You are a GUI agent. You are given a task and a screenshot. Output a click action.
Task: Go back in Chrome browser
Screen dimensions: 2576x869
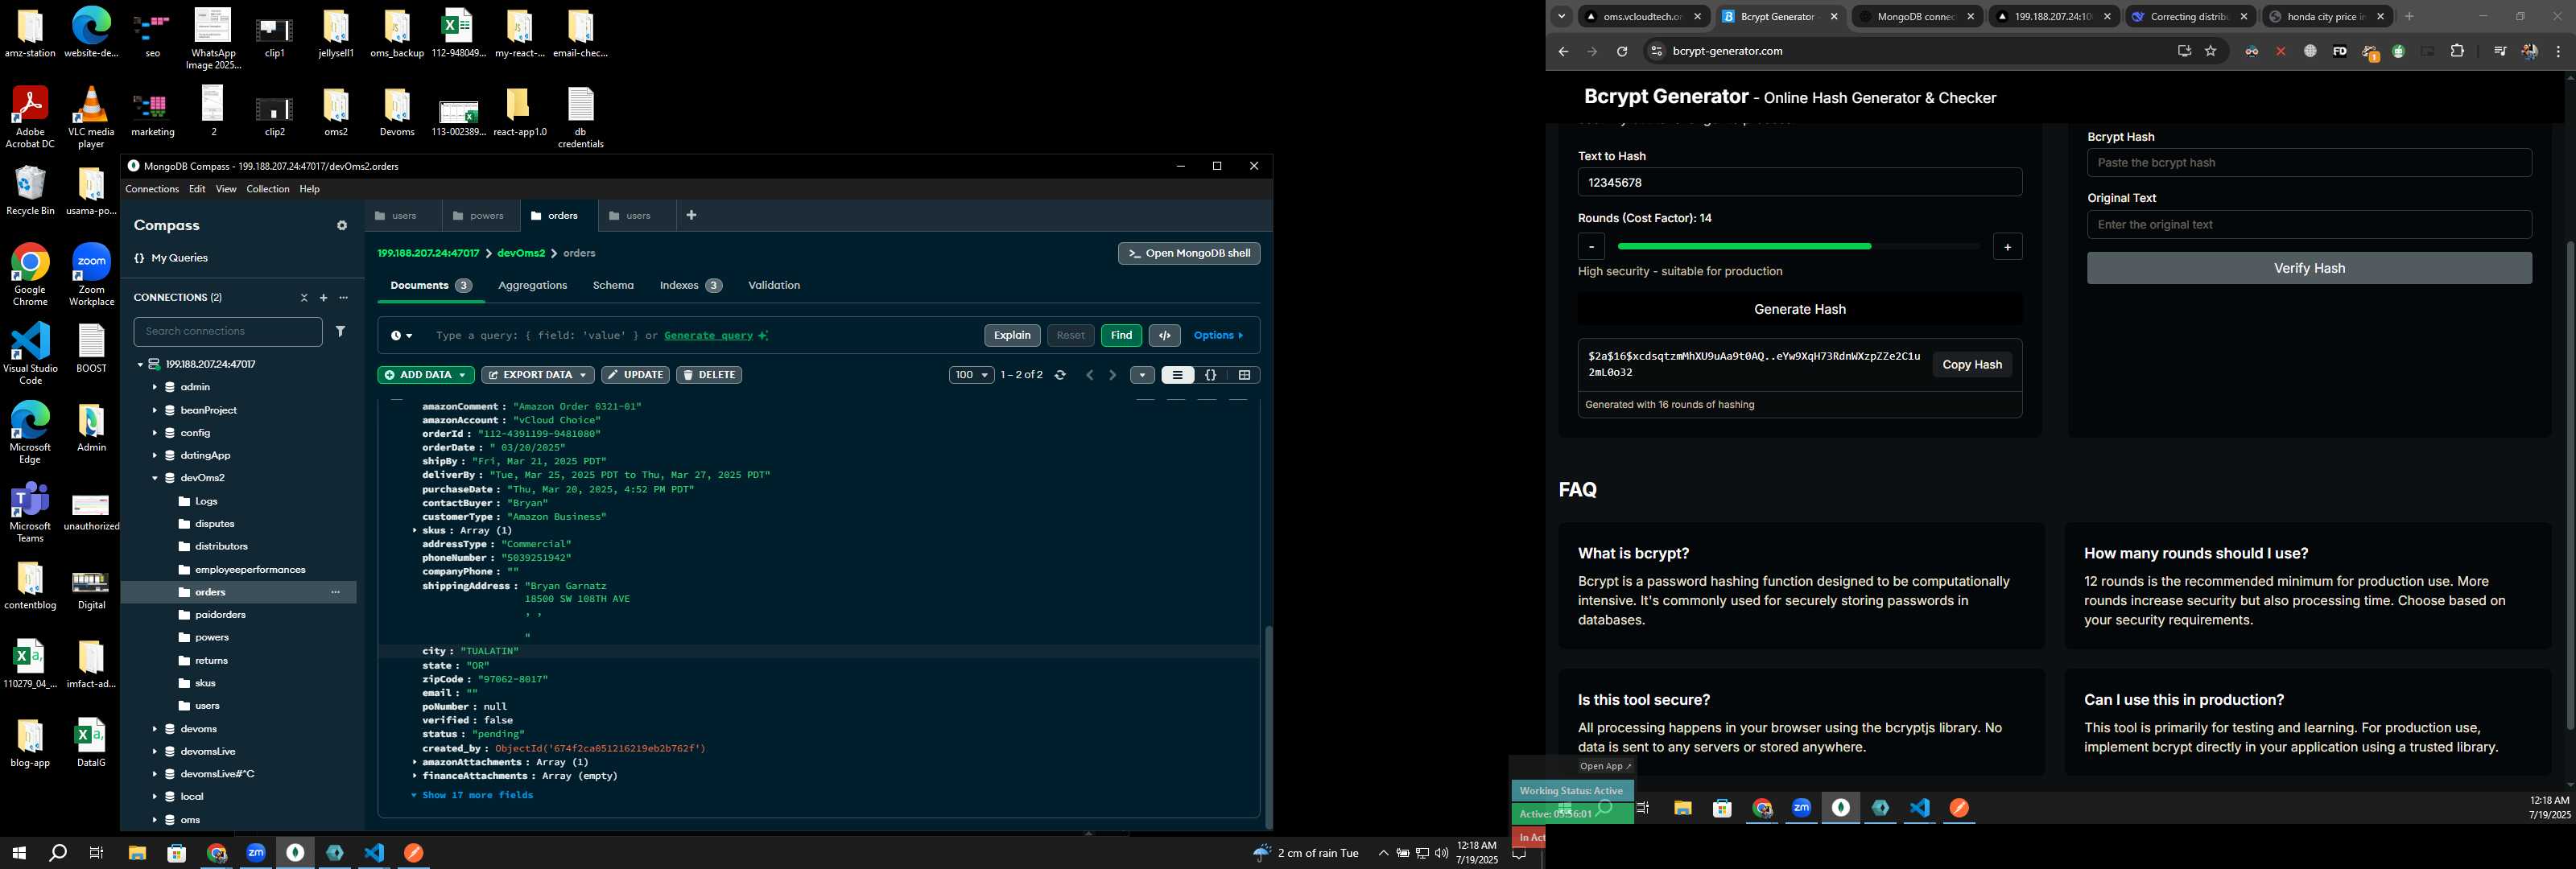(1563, 52)
